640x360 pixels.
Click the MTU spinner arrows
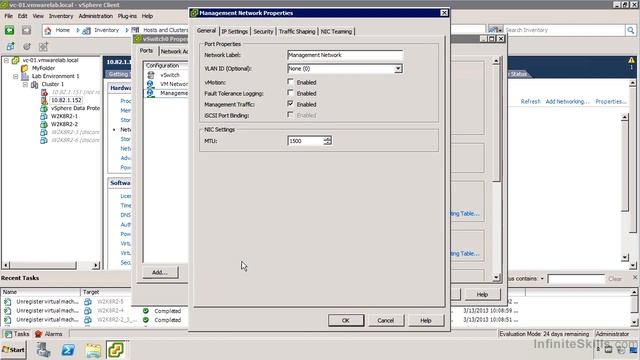(327, 141)
